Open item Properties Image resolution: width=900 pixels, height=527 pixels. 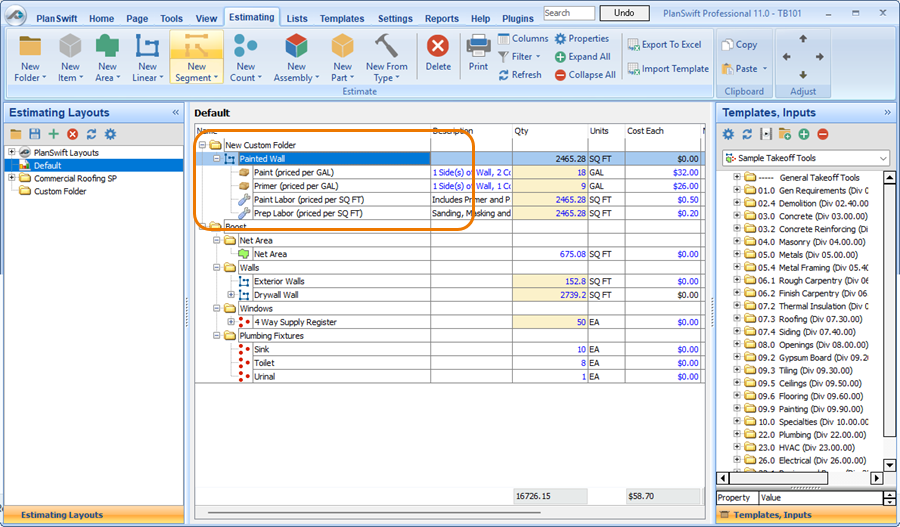tap(581, 38)
